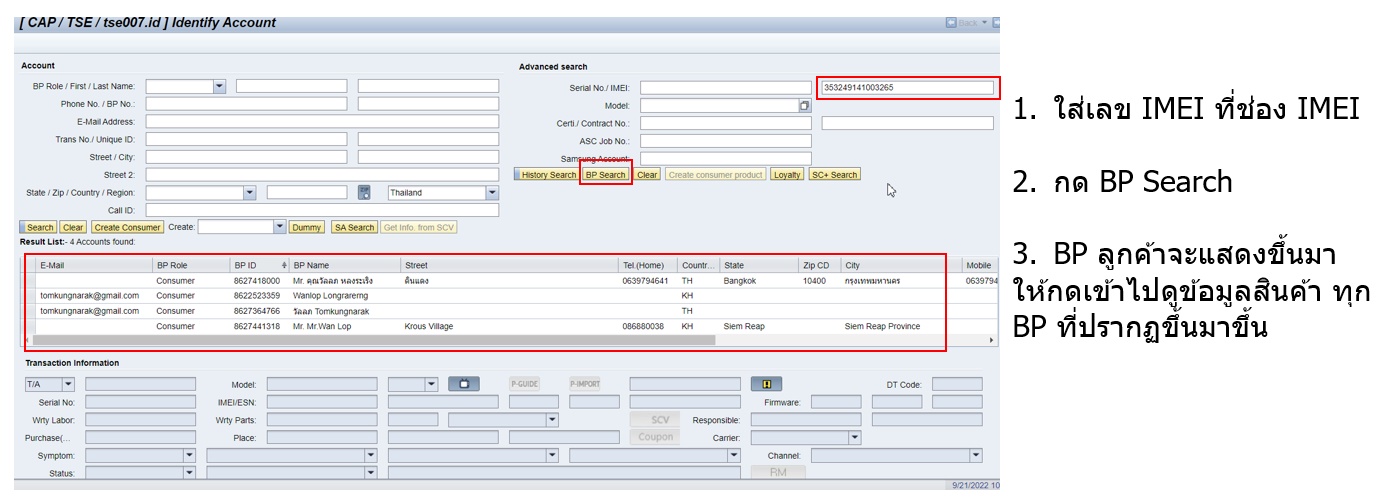The image size is (1381, 501).
Task: Click the P-GUIDE button
Action: tap(525, 384)
